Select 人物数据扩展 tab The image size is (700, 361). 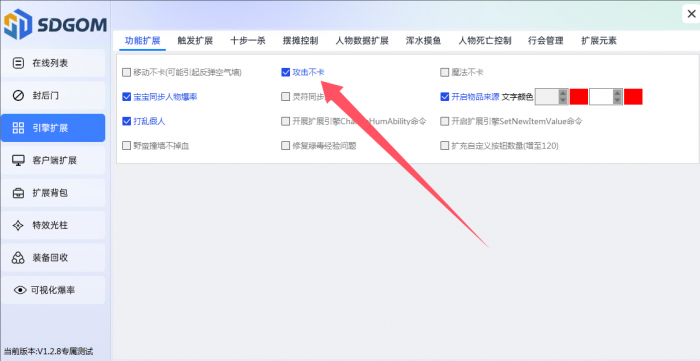click(x=362, y=41)
